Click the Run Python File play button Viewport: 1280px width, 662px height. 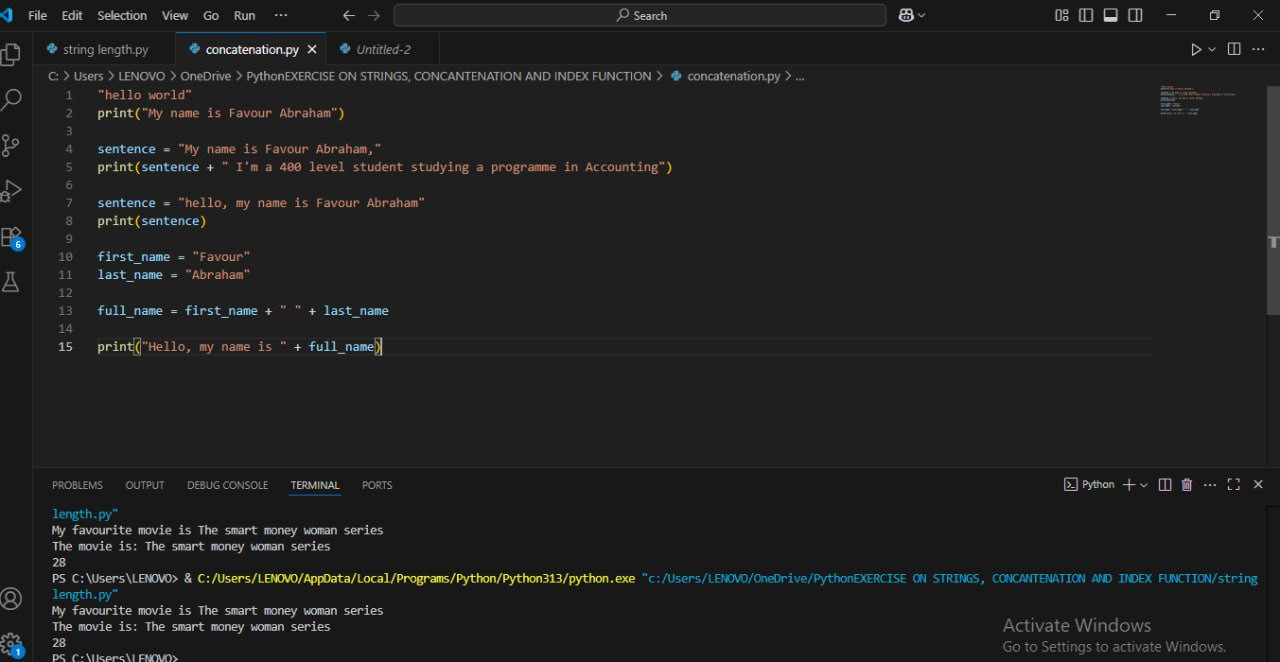[1195, 49]
